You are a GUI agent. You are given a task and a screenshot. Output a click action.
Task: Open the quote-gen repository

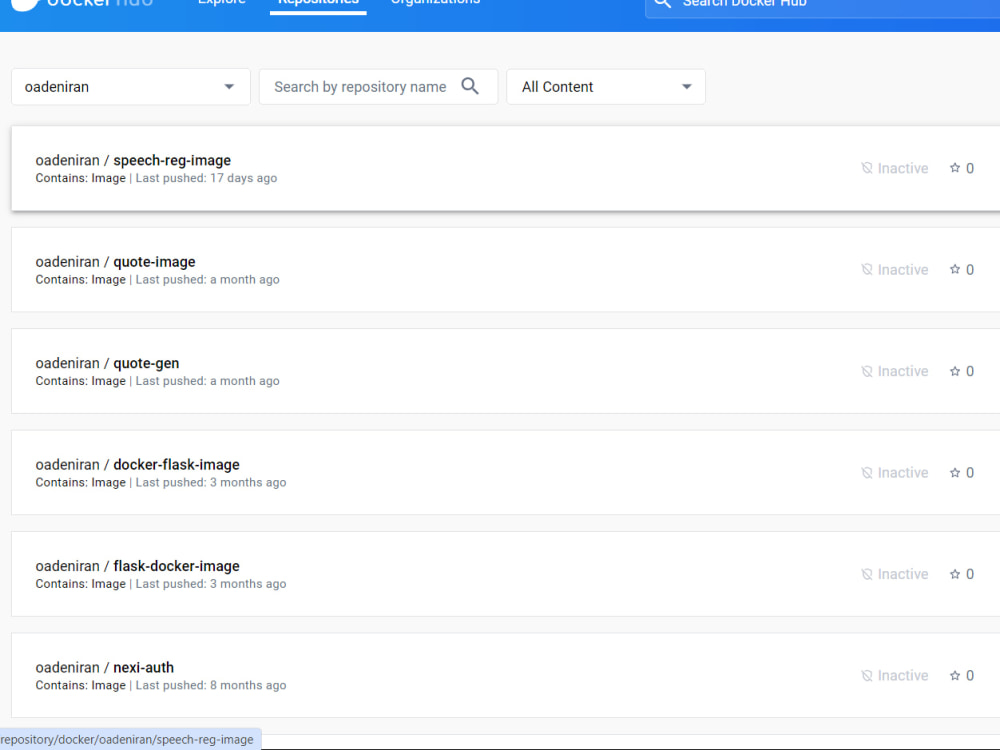pyautogui.click(x=146, y=363)
